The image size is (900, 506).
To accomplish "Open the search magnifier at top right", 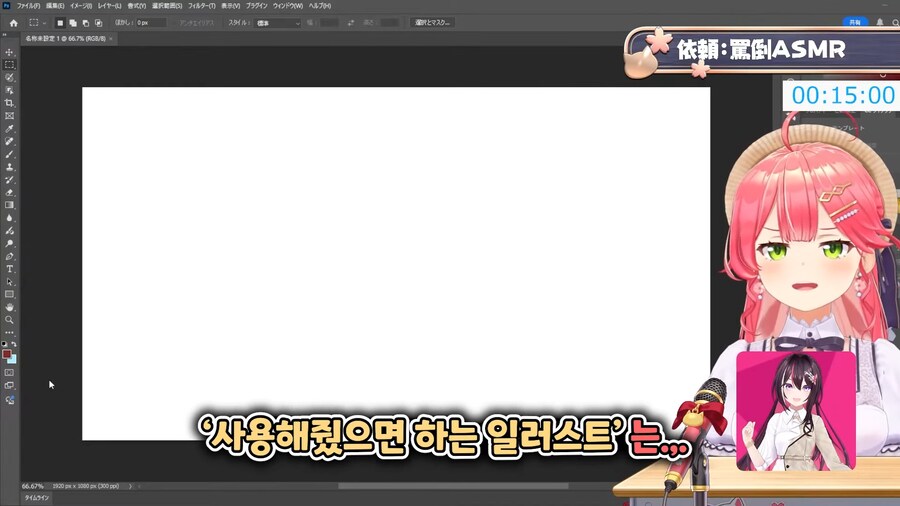I will point(895,22).
